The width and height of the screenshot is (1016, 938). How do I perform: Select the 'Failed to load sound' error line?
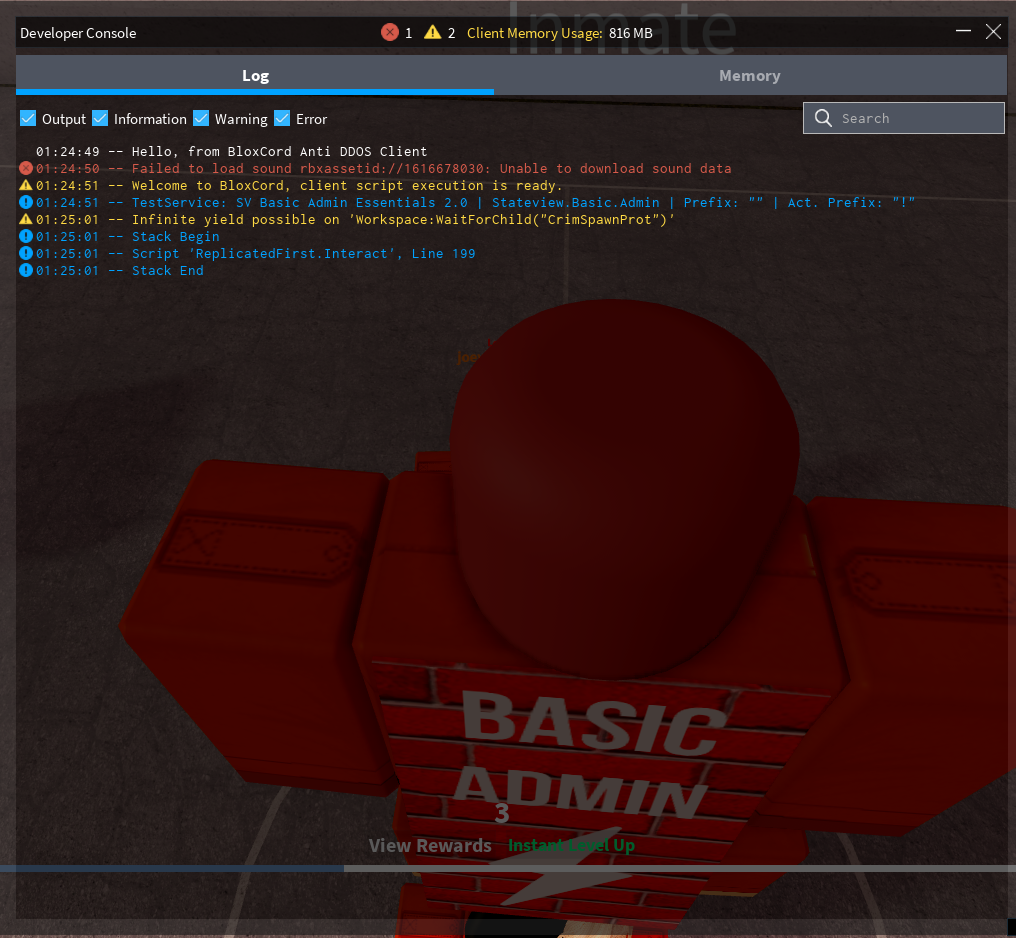(x=383, y=168)
